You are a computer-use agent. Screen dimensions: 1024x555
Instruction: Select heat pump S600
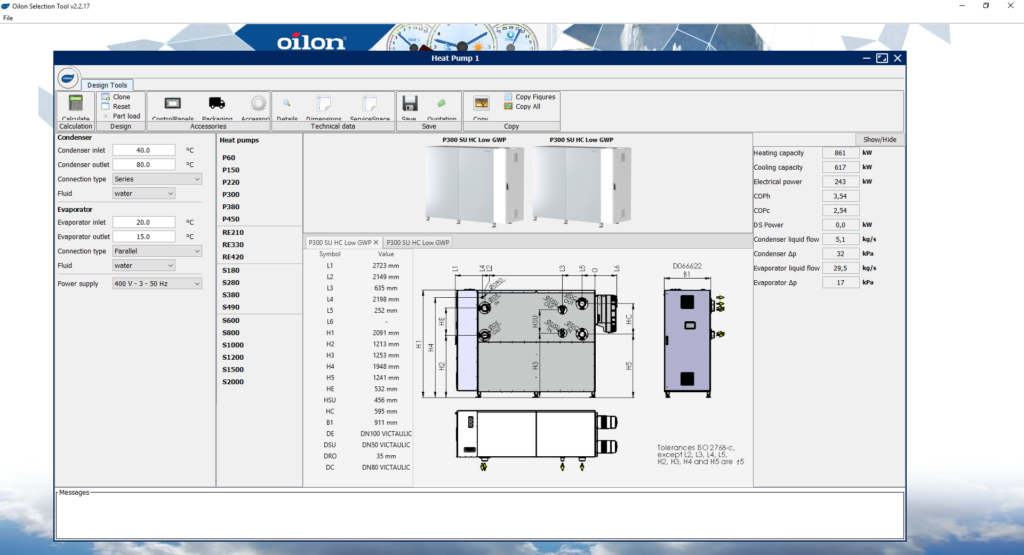231,321
